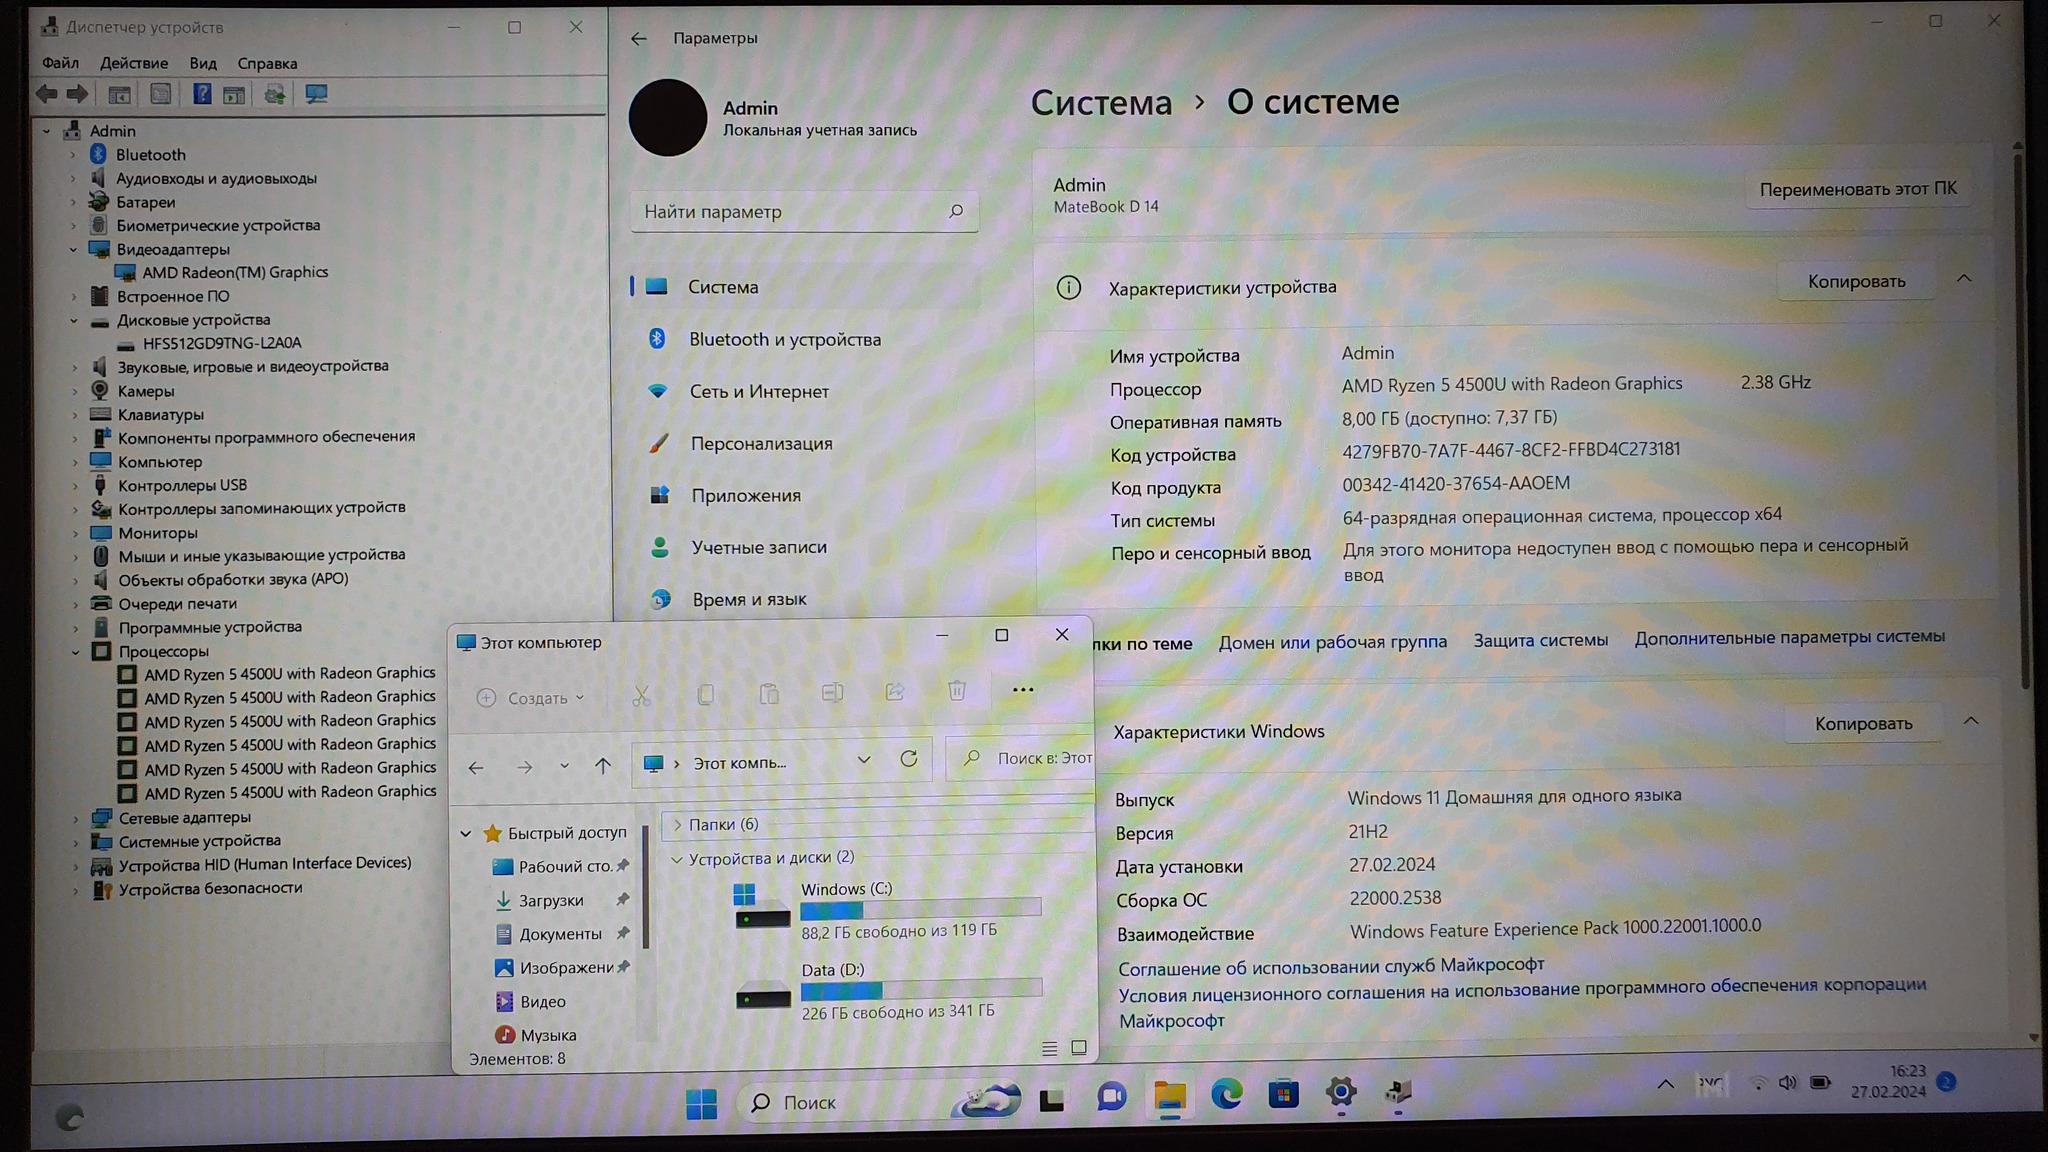The width and height of the screenshot is (2048, 1152).
Task: Click the Rename this PC button
Action: (1857, 189)
